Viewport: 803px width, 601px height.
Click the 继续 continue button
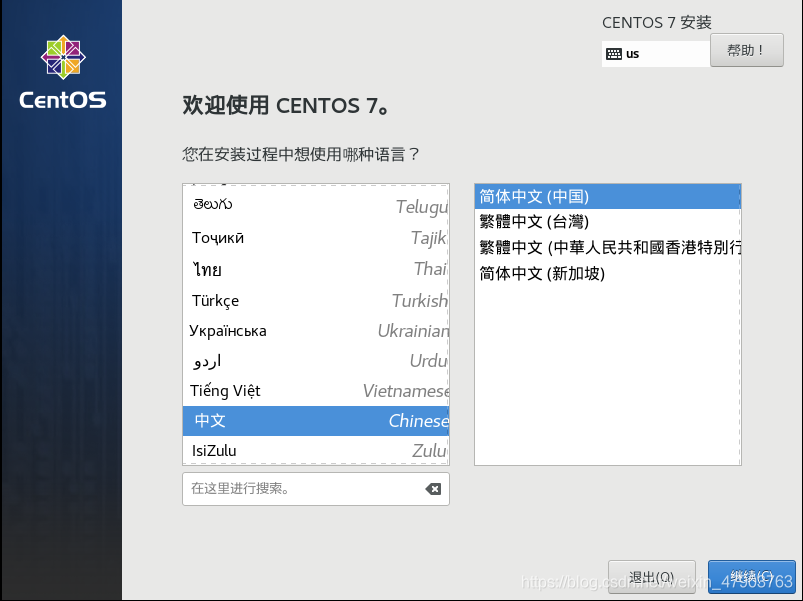click(751, 577)
